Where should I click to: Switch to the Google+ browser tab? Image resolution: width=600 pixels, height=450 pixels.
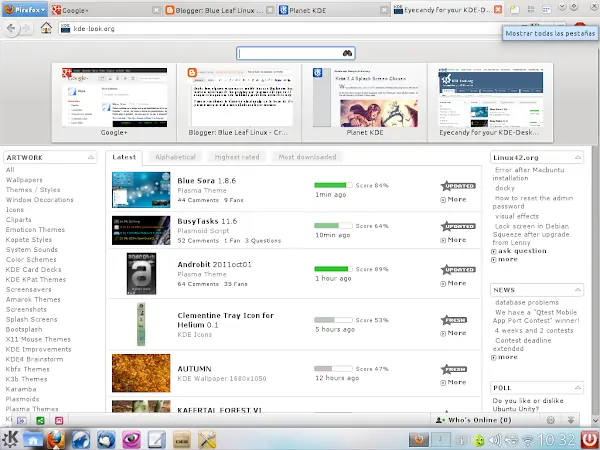(101, 10)
